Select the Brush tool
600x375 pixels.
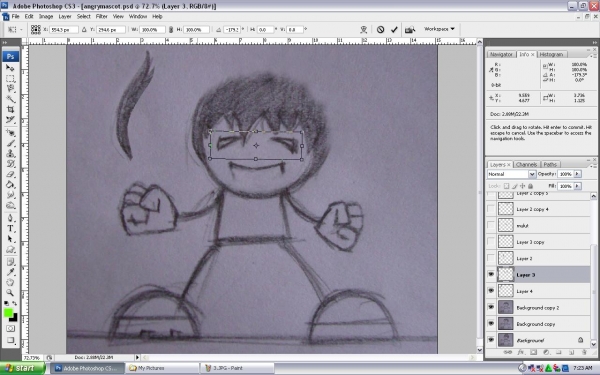pos(10,143)
